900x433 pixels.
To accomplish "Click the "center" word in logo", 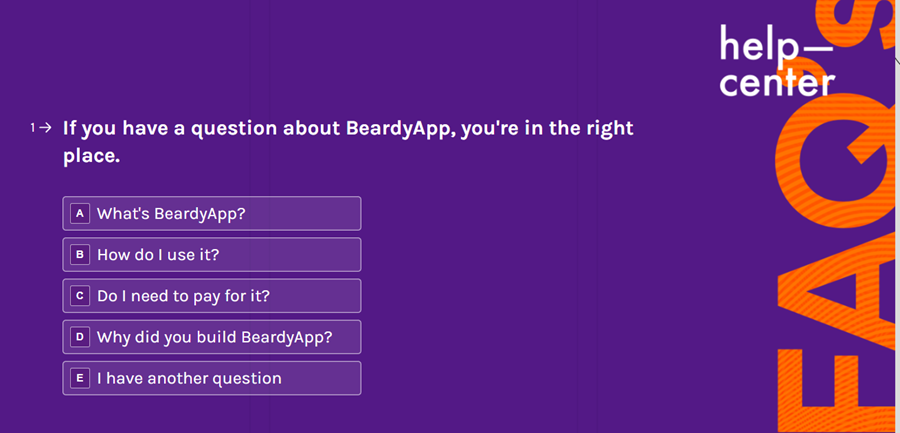I will pyautogui.click(x=776, y=83).
